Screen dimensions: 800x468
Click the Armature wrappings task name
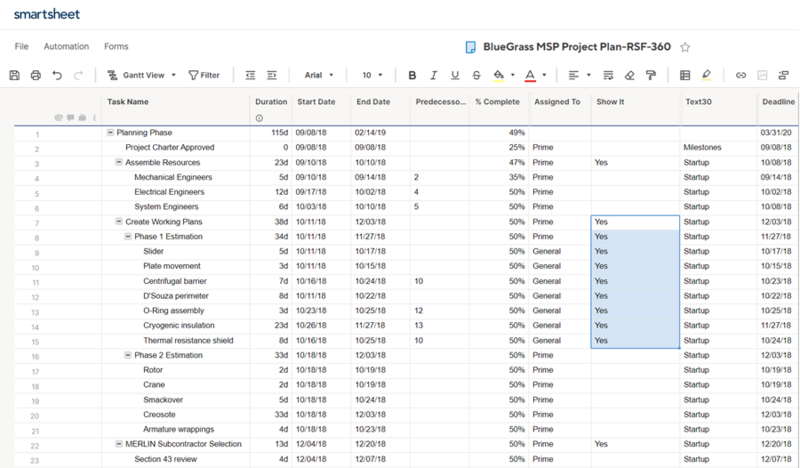pos(179,429)
